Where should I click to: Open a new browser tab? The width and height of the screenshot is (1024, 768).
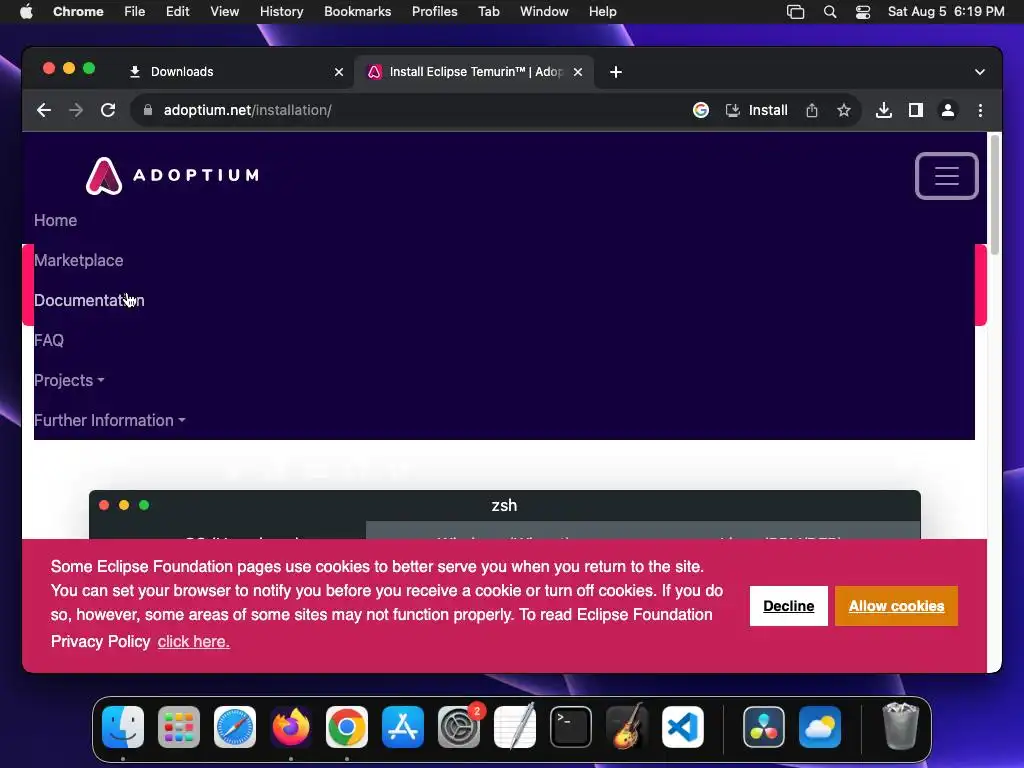tap(616, 72)
